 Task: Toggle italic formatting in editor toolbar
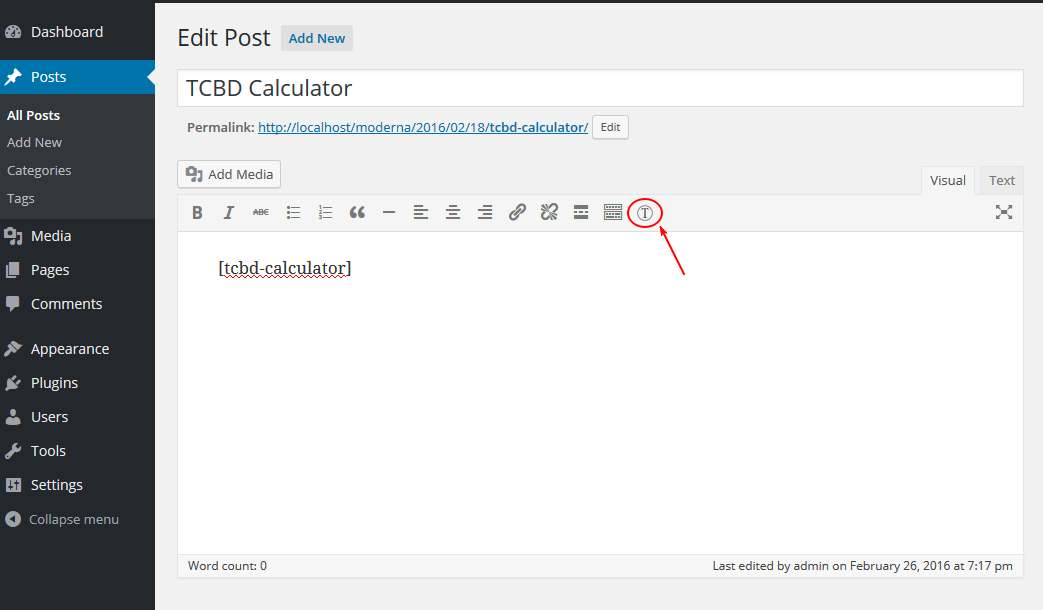(x=229, y=212)
